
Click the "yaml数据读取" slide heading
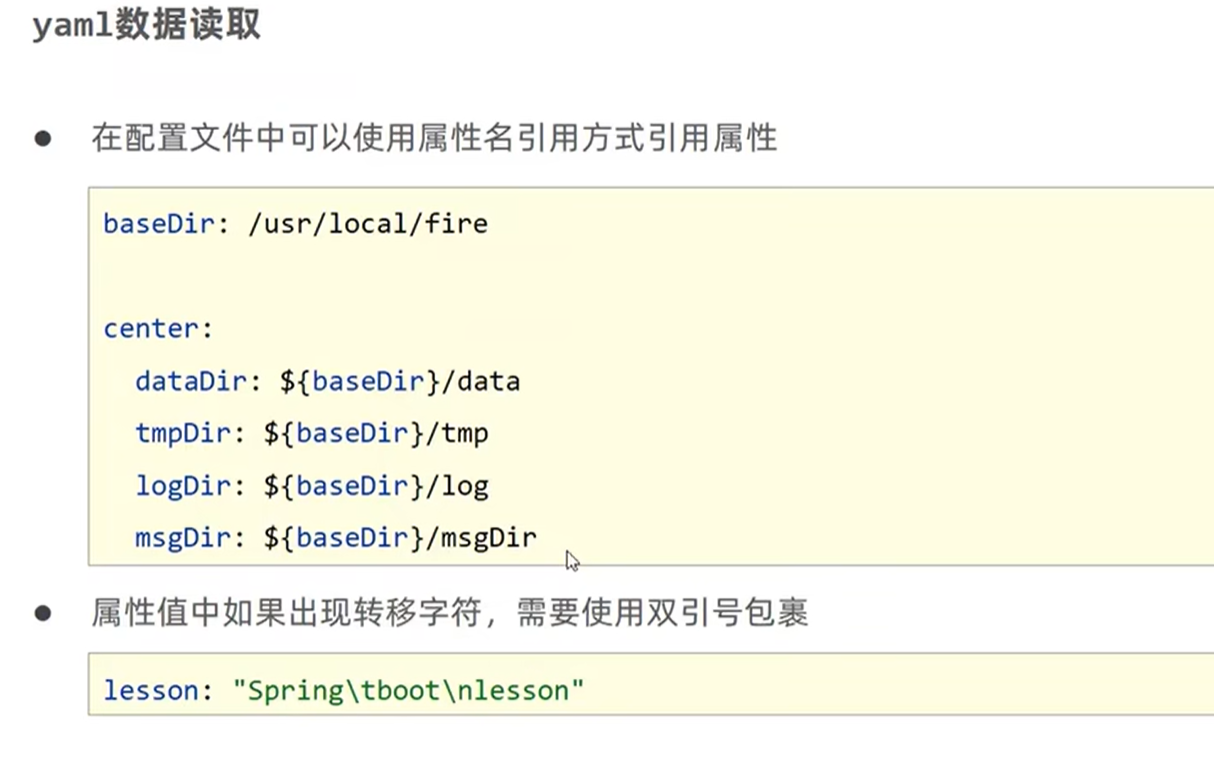(x=146, y=26)
